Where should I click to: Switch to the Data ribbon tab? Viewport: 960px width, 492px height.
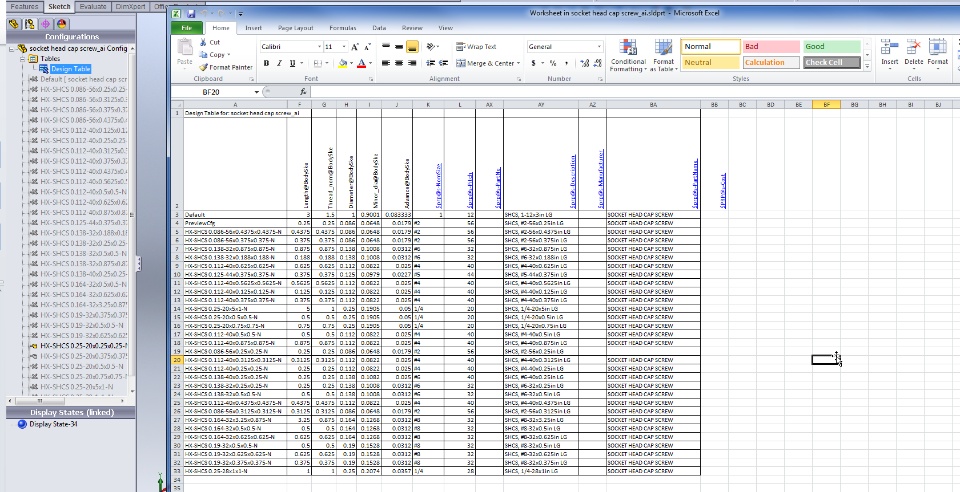pos(380,28)
